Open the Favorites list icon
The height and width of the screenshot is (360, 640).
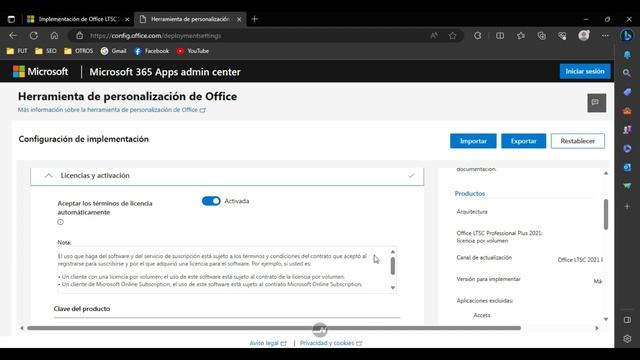521,36
